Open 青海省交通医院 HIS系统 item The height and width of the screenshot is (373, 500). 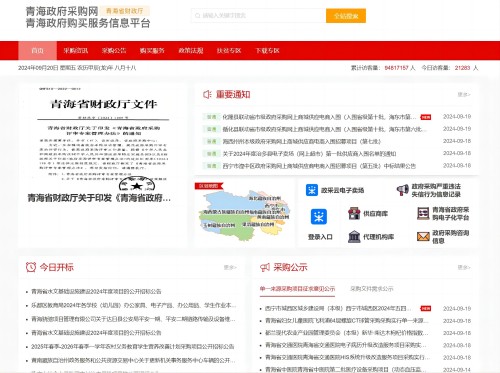click(347, 357)
